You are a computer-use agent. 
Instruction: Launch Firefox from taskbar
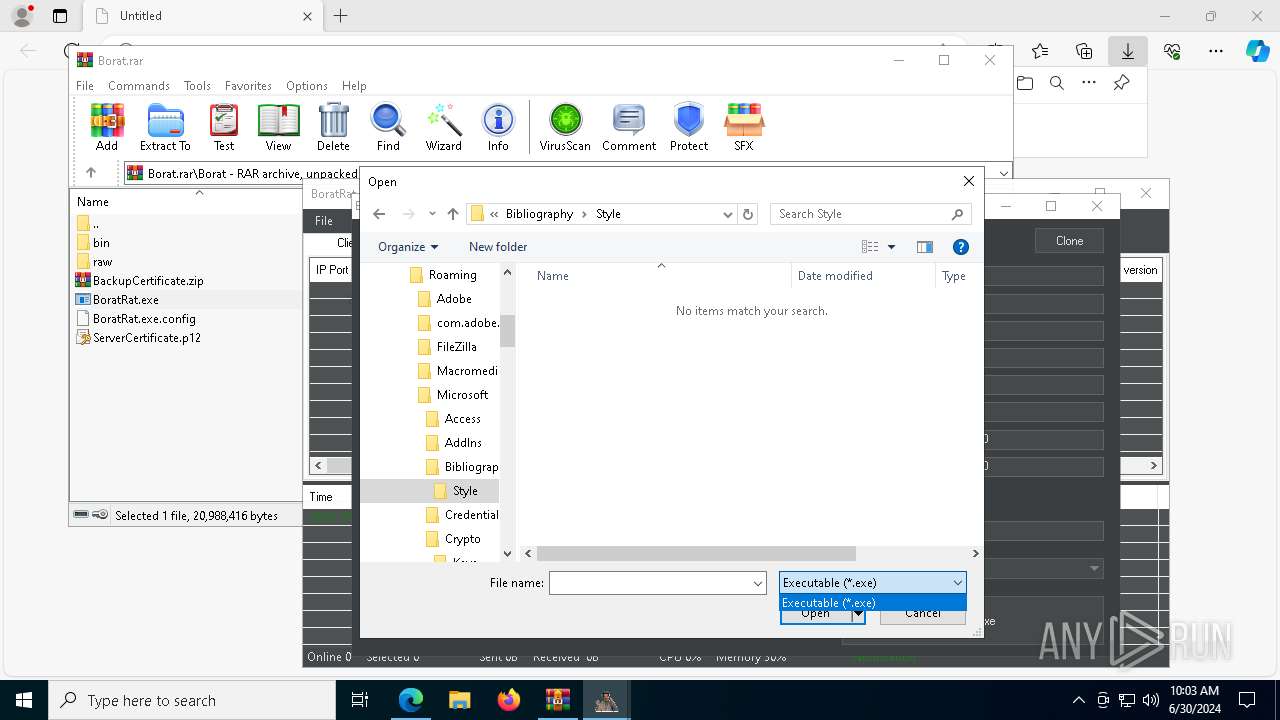pyautogui.click(x=509, y=700)
